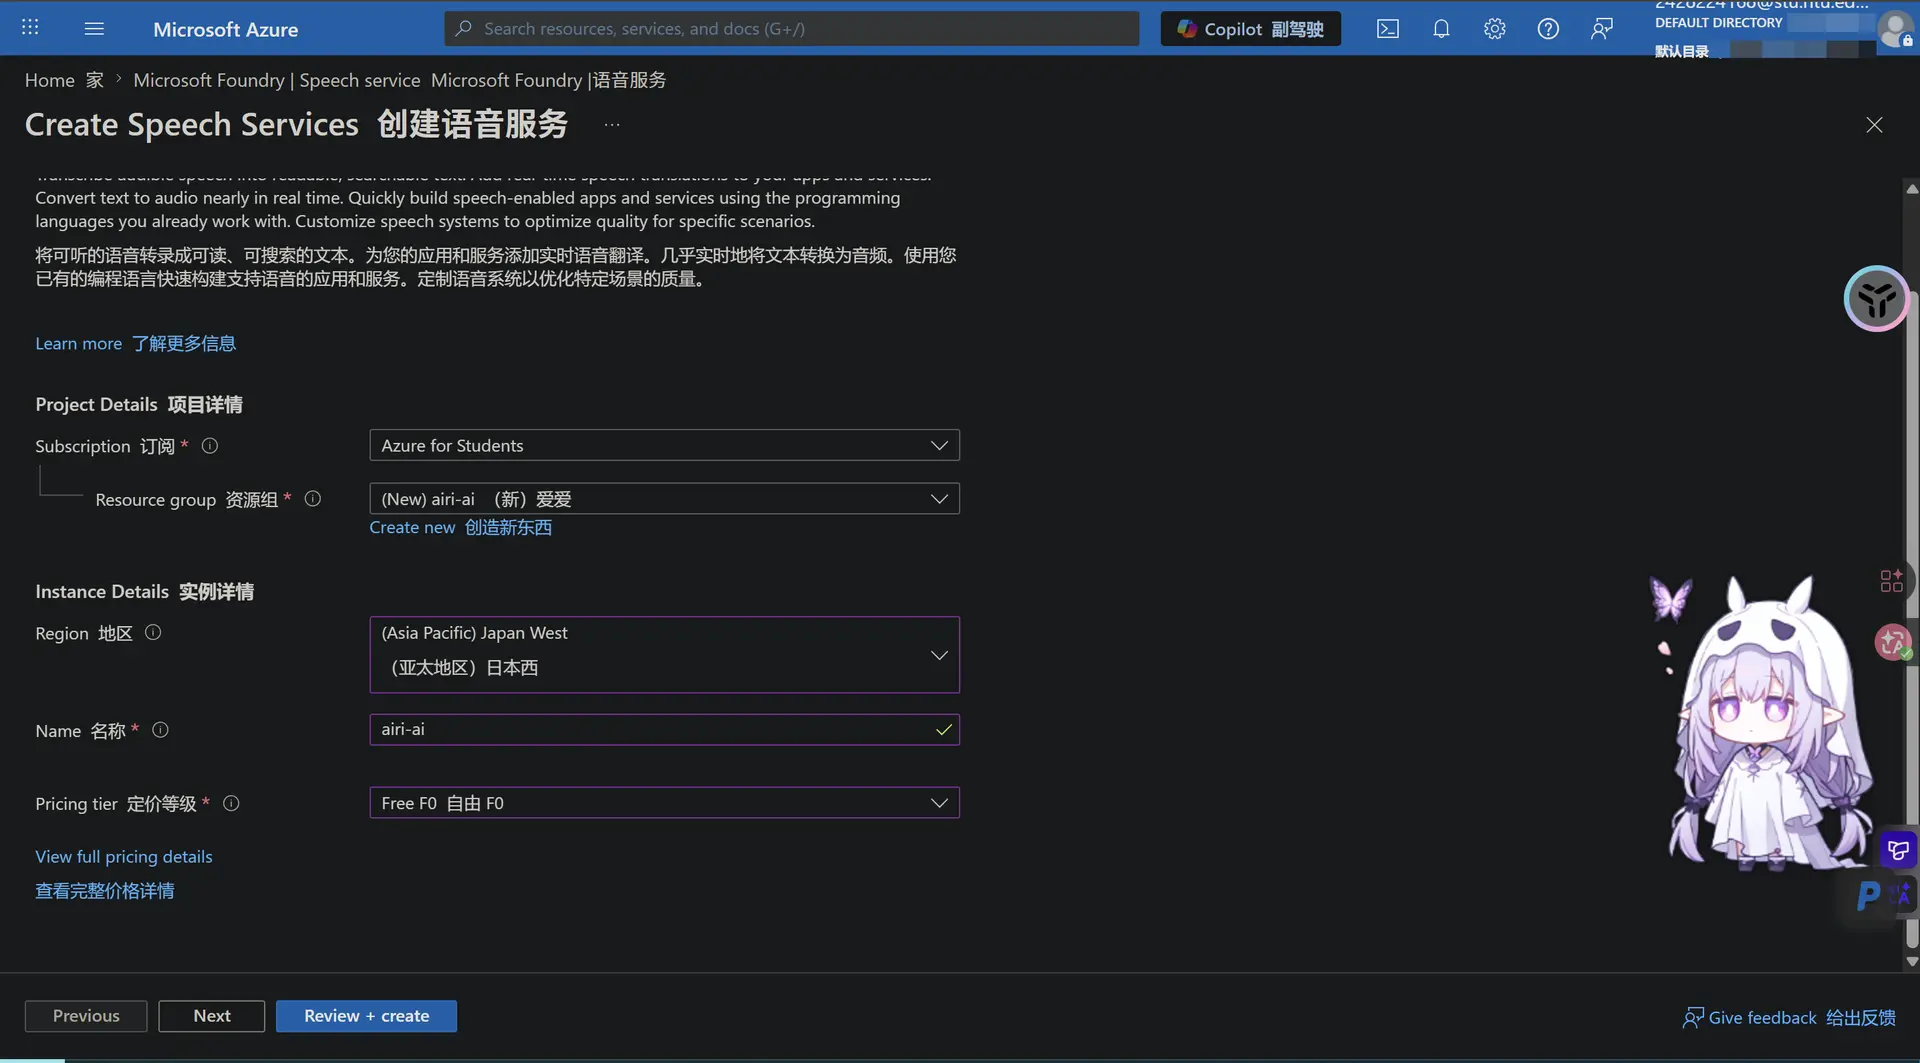The width and height of the screenshot is (1920, 1063).
Task: Click the round floating assistant icon at right edge
Action: point(1876,298)
